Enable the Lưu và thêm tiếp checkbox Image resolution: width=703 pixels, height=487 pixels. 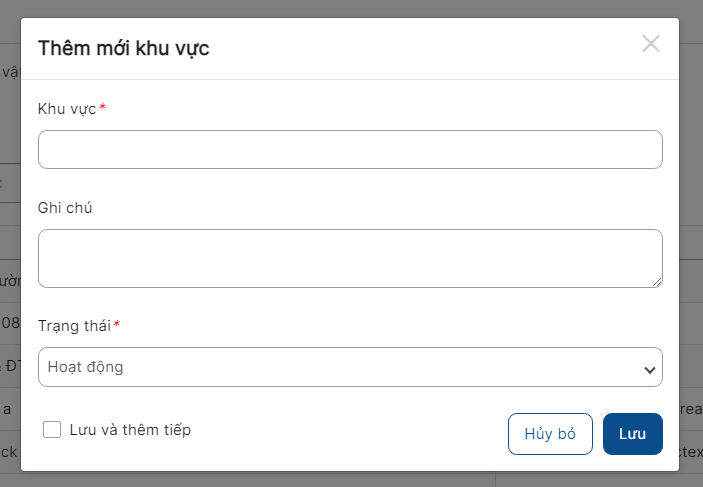coord(52,430)
